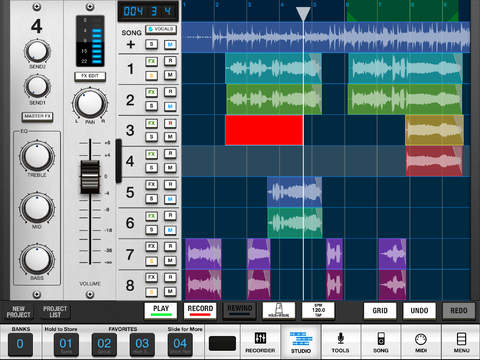Click the Bass EQ knob
The width and height of the screenshot is (480, 360).
tap(37, 259)
